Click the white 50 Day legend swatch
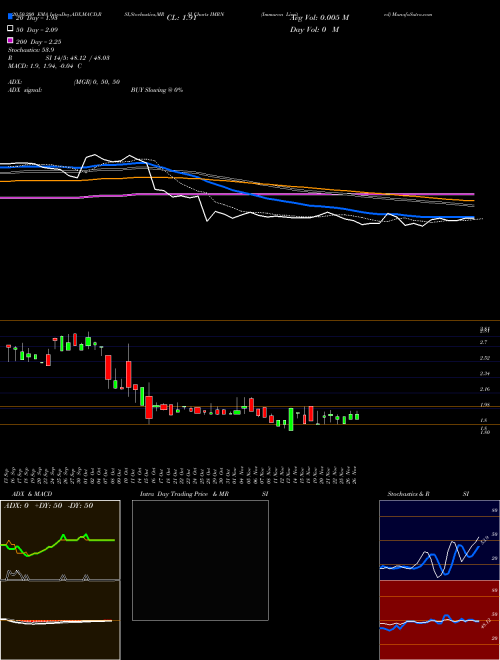 point(11,29)
